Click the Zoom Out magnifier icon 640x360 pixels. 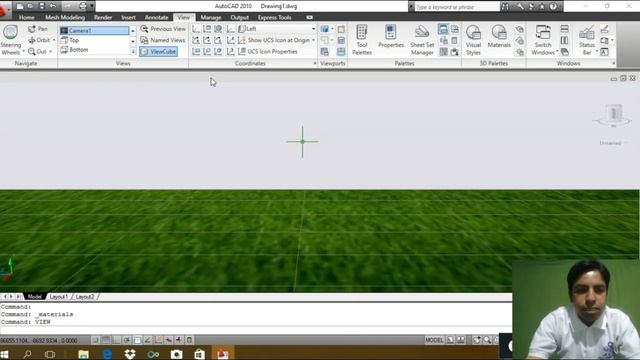(x=32, y=52)
